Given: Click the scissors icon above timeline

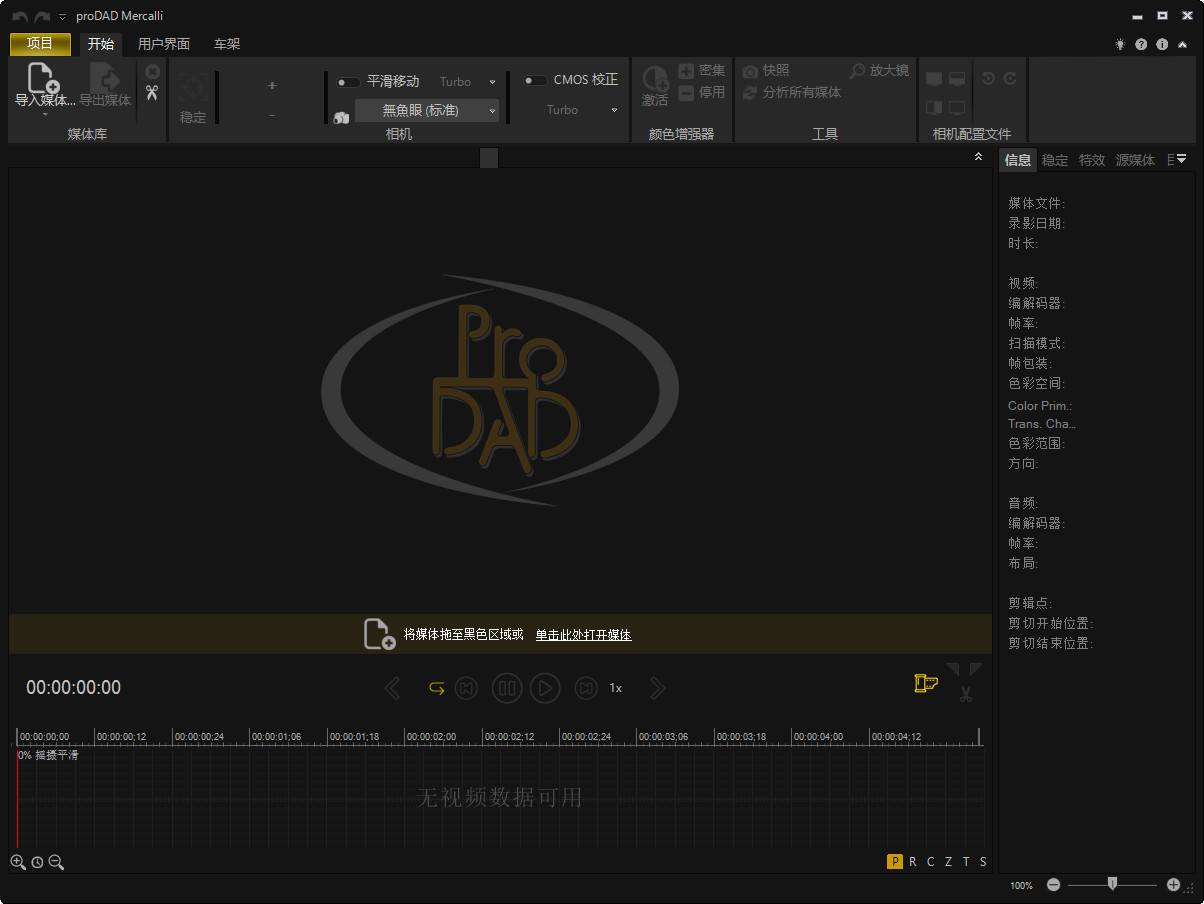Looking at the screenshot, I should 965,693.
